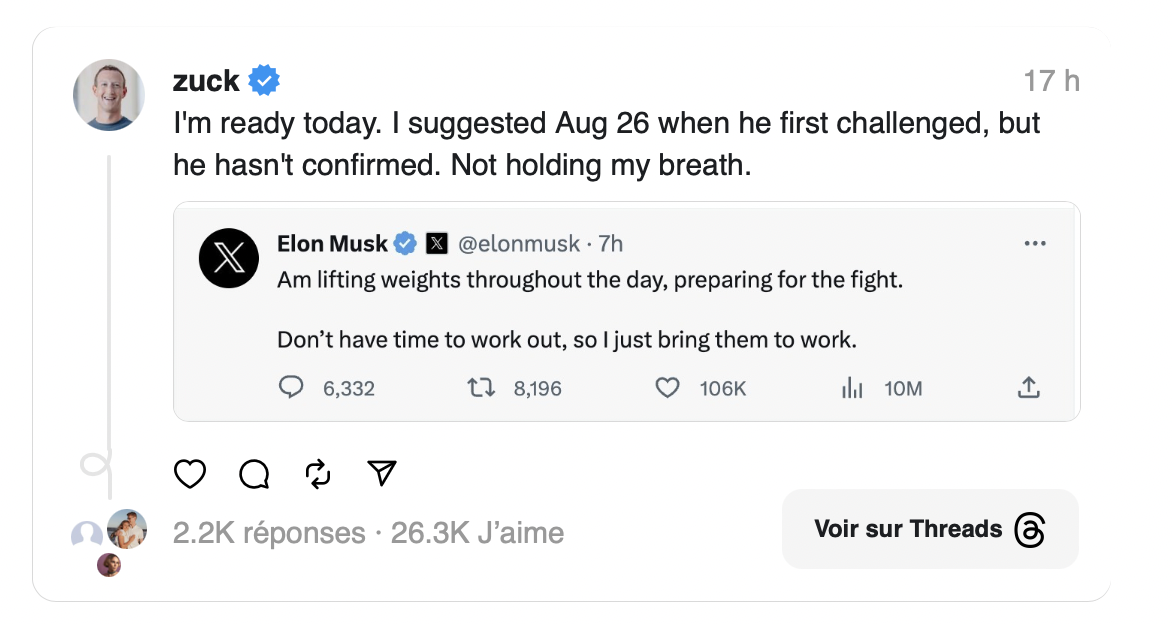
Task: Click the quoted tweet reply count icon
Action: tap(290, 388)
